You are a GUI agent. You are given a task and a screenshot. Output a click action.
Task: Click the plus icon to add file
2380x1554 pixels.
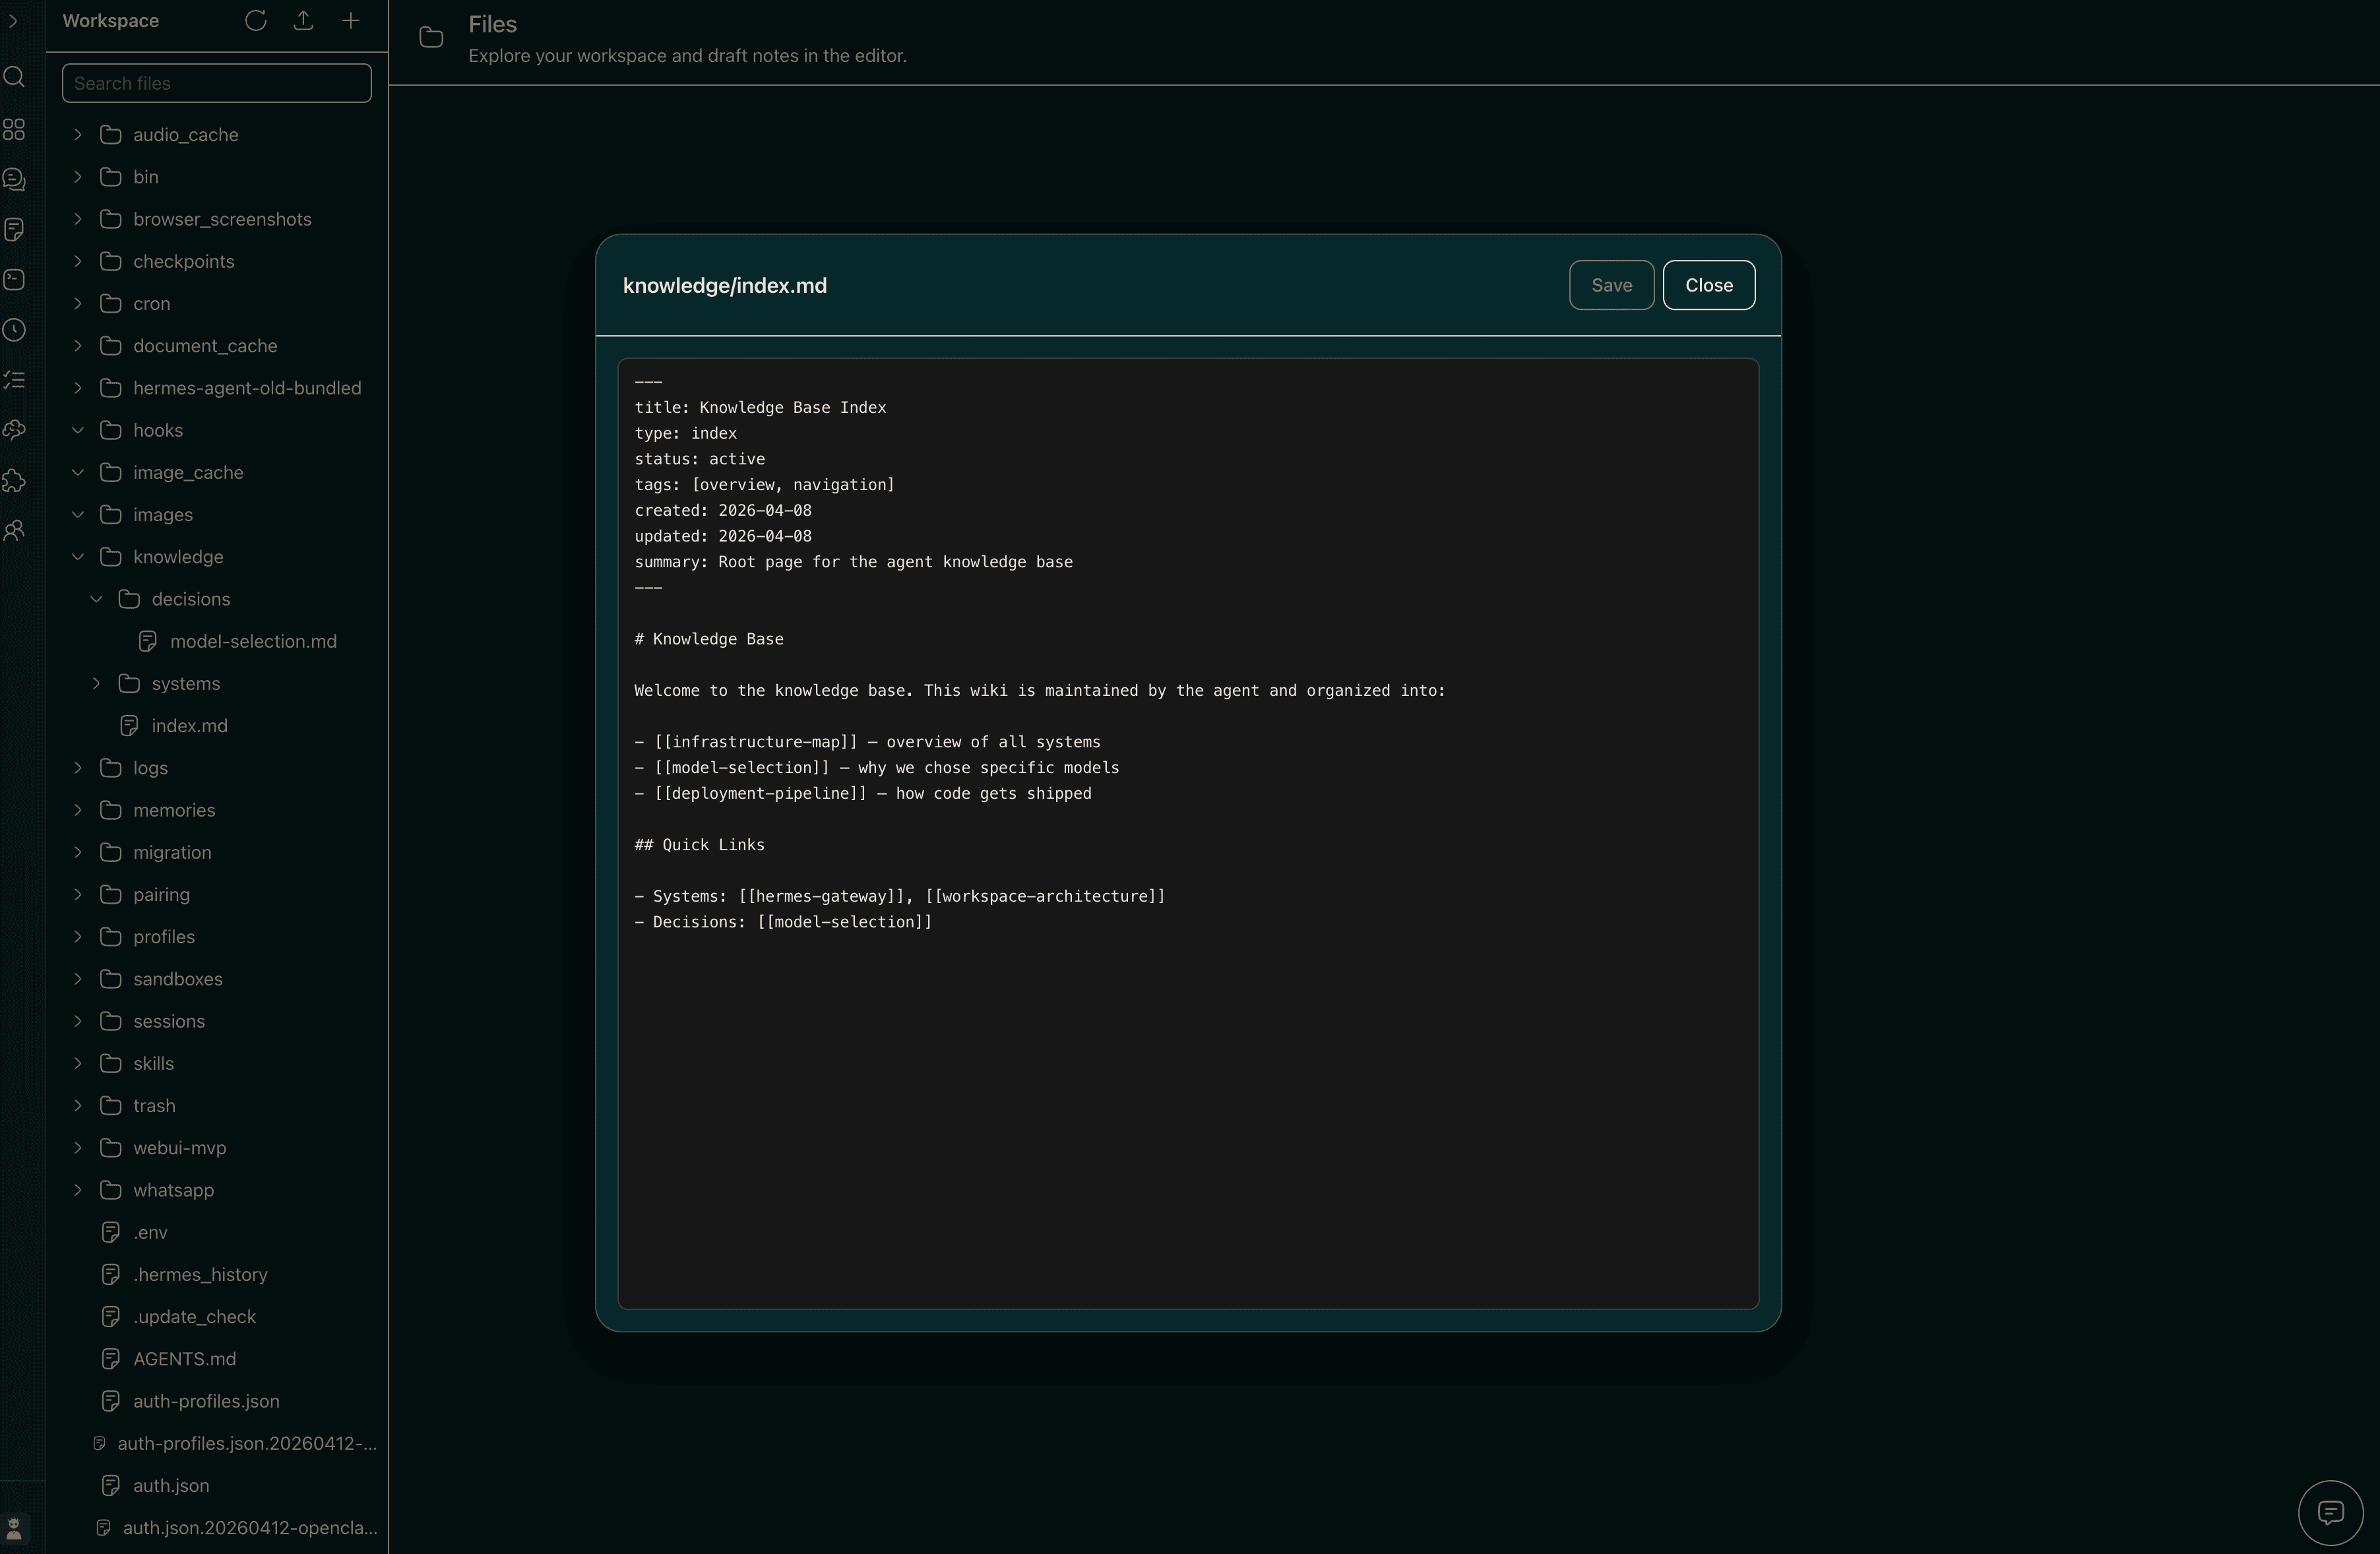(351, 21)
